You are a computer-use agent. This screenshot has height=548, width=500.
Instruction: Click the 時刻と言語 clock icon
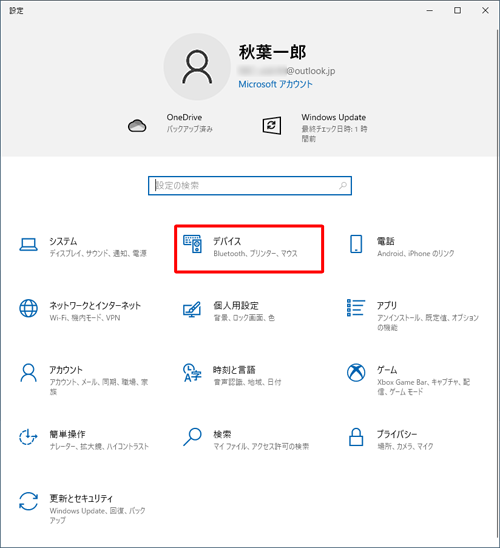(x=192, y=373)
